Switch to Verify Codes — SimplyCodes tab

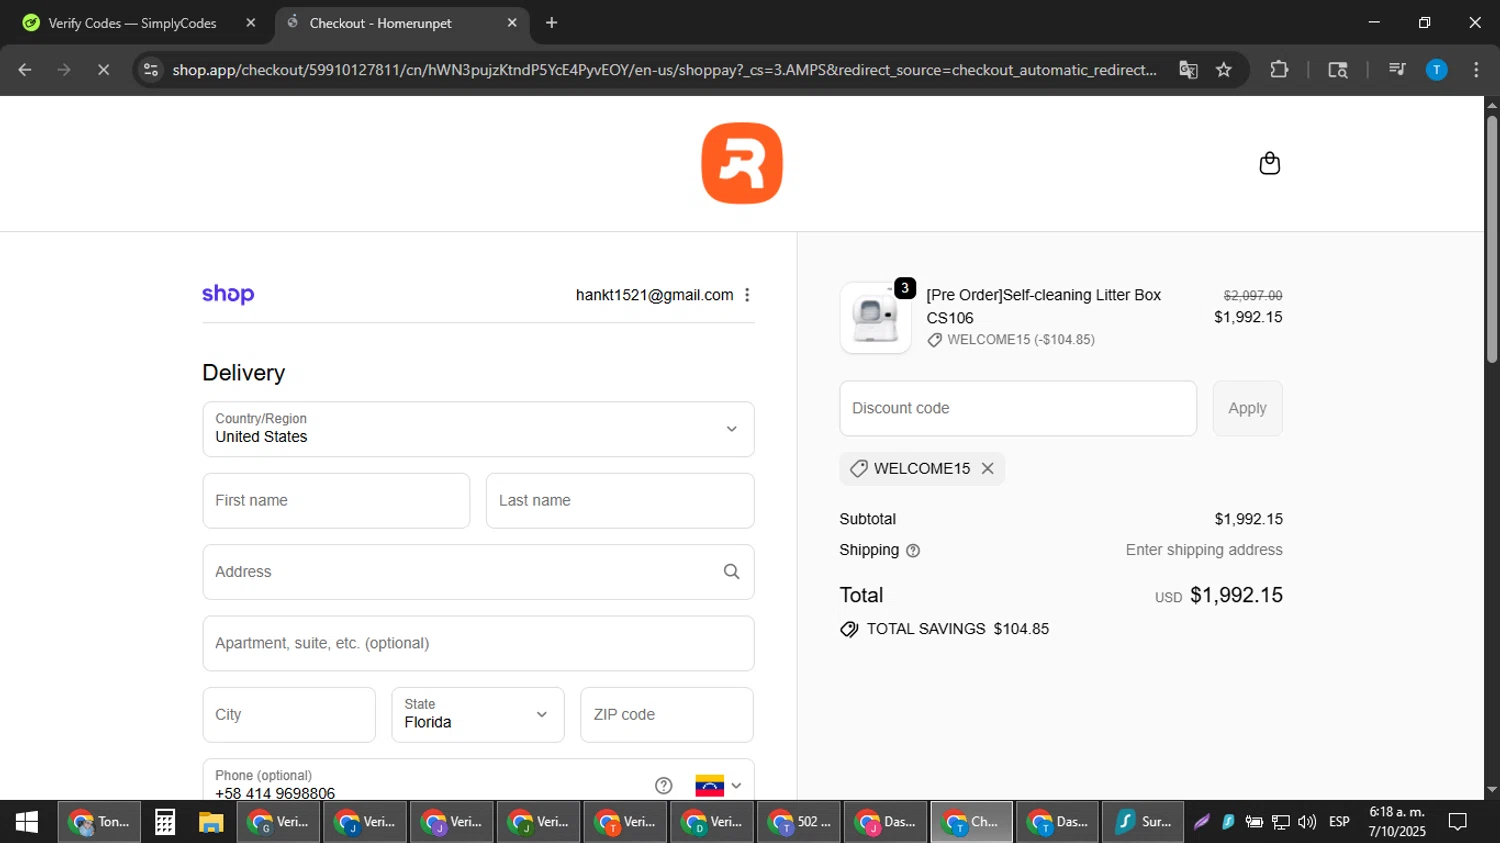pos(137,23)
